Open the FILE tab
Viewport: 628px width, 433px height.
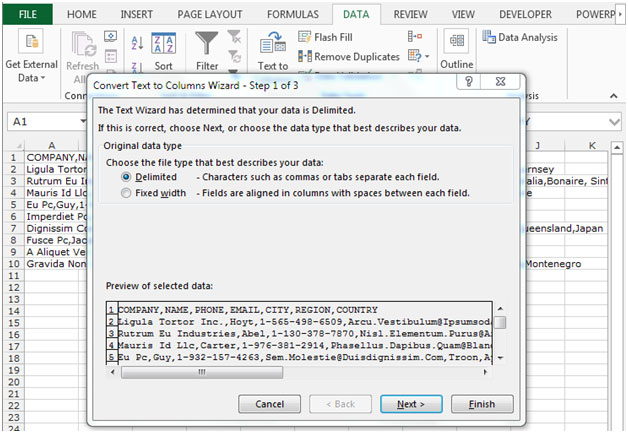(x=28, y=14)
